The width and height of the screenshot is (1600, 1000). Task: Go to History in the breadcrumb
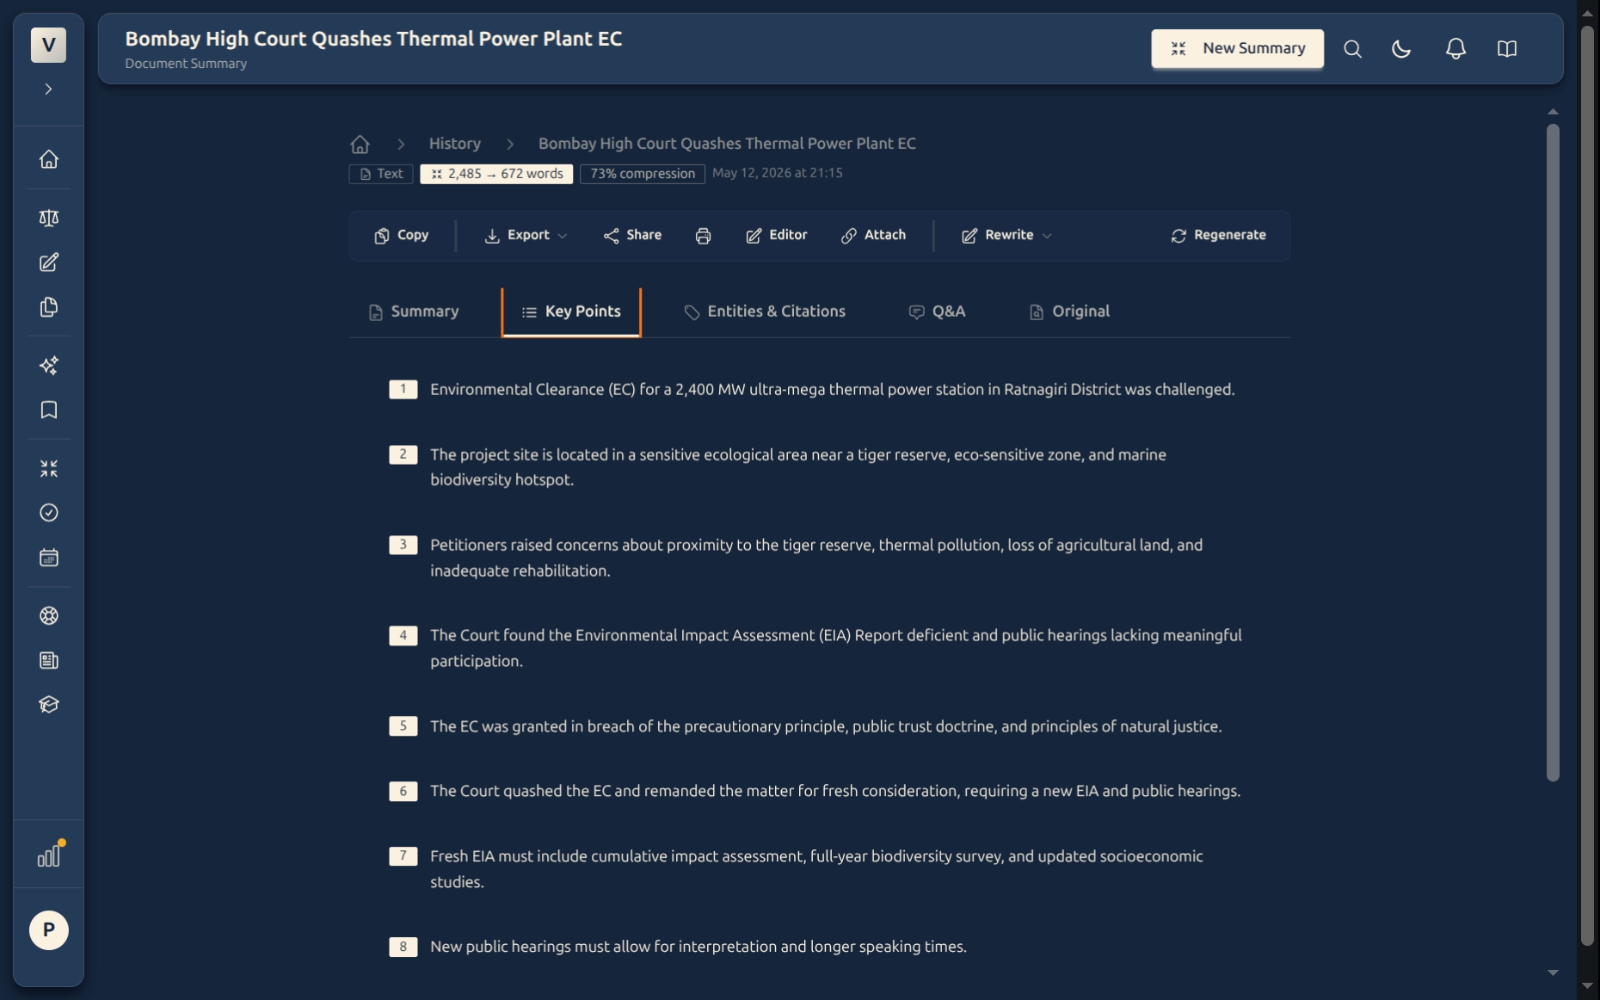[455, 144]
